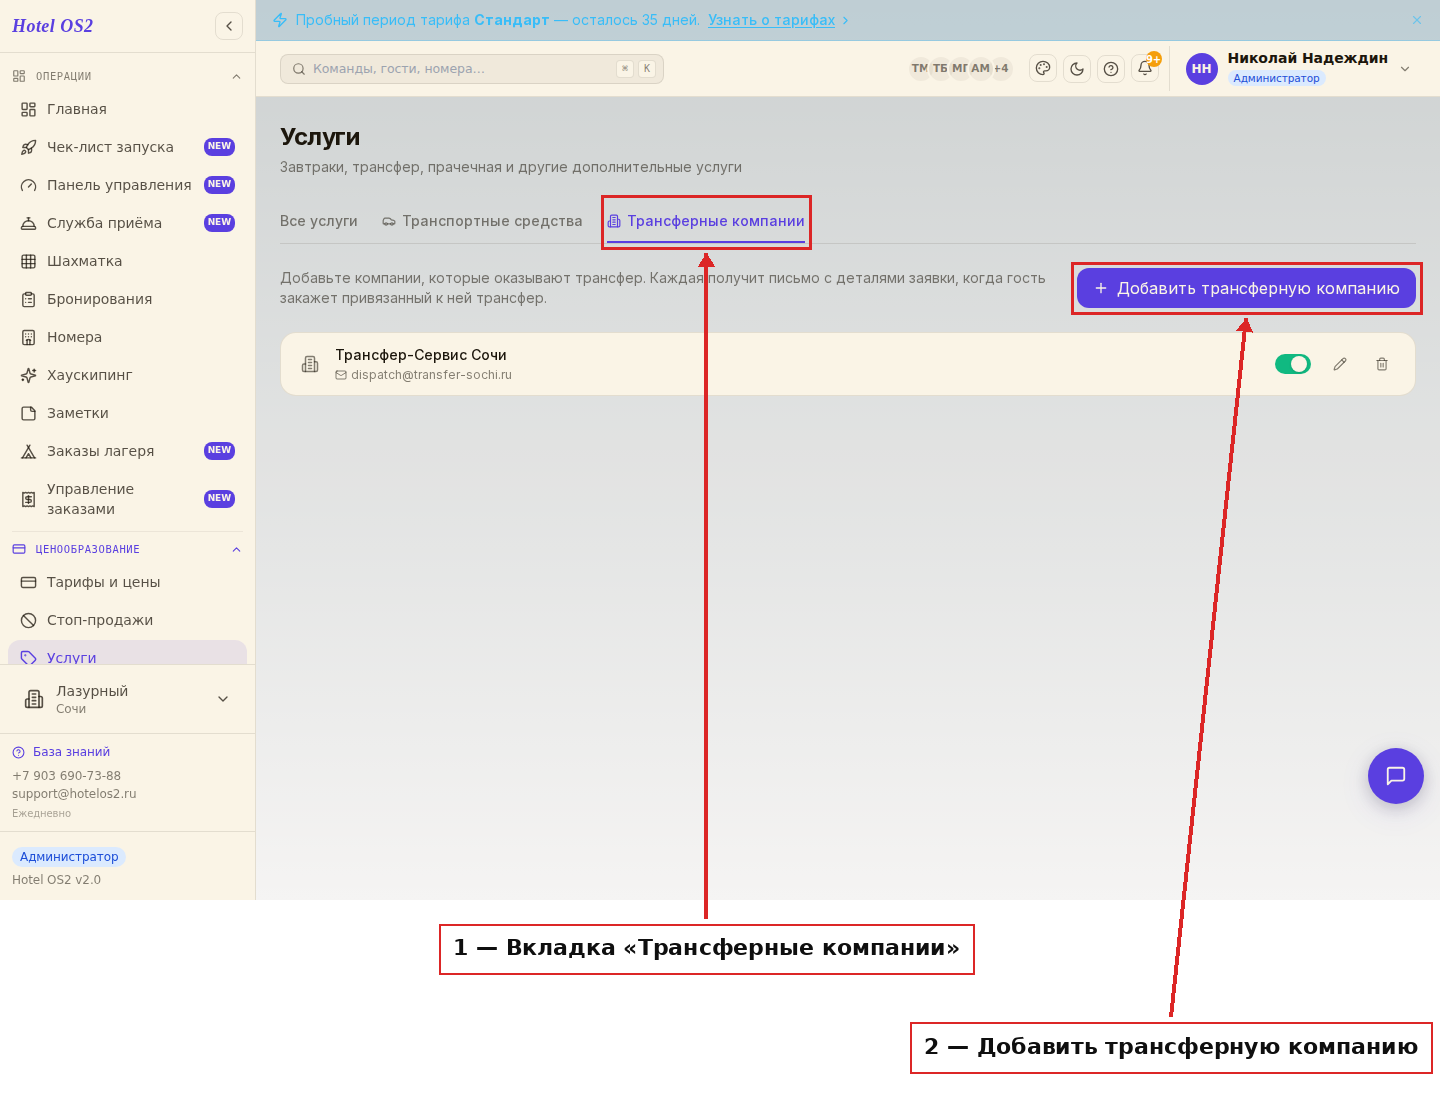Collapse the Ценообразование section
Image resolution: width=1440 pixels, height=1097 pixels.
[236, 550]
